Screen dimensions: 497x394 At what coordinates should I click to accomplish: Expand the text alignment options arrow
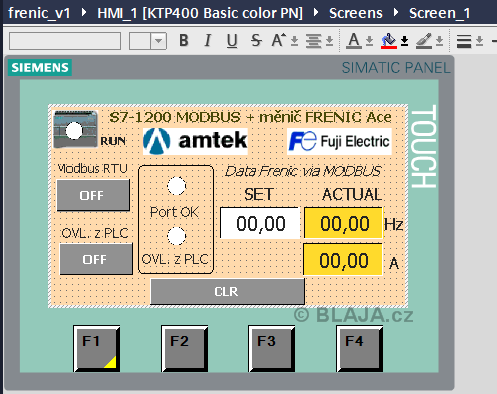[x=329, y=41]
